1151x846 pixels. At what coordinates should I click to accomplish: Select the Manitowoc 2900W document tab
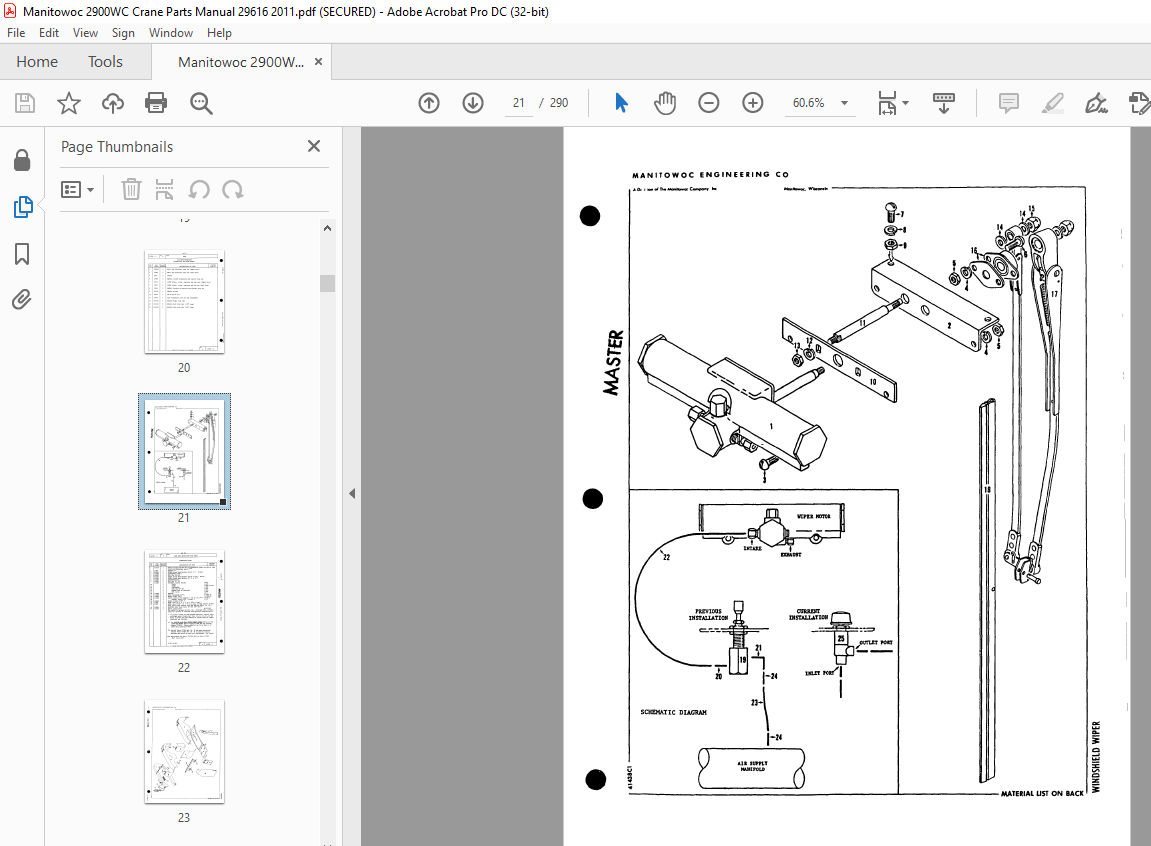click(241, 62)
